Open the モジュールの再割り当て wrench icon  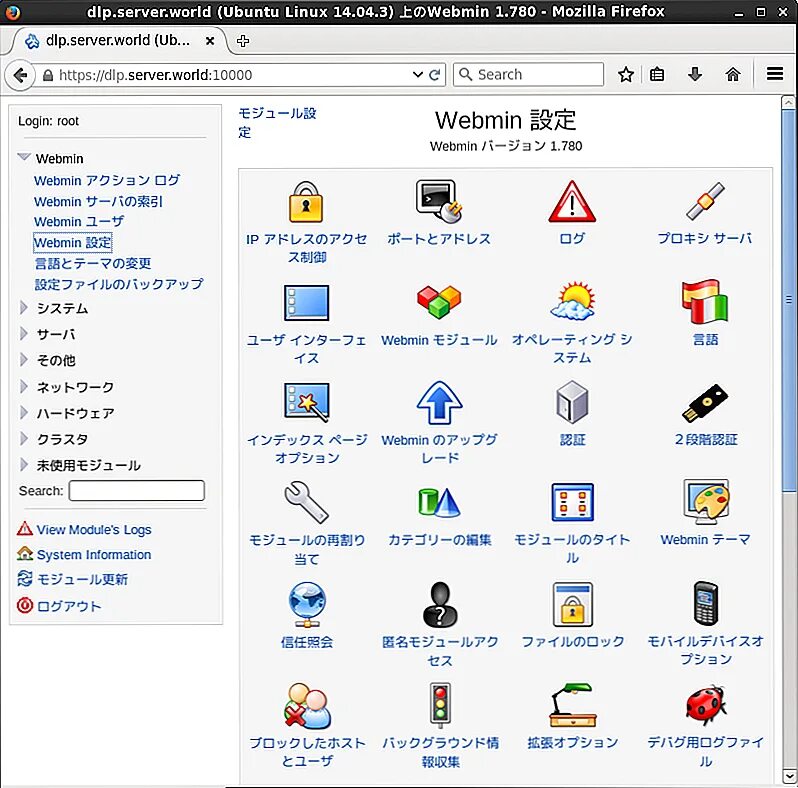pos(306,502)
